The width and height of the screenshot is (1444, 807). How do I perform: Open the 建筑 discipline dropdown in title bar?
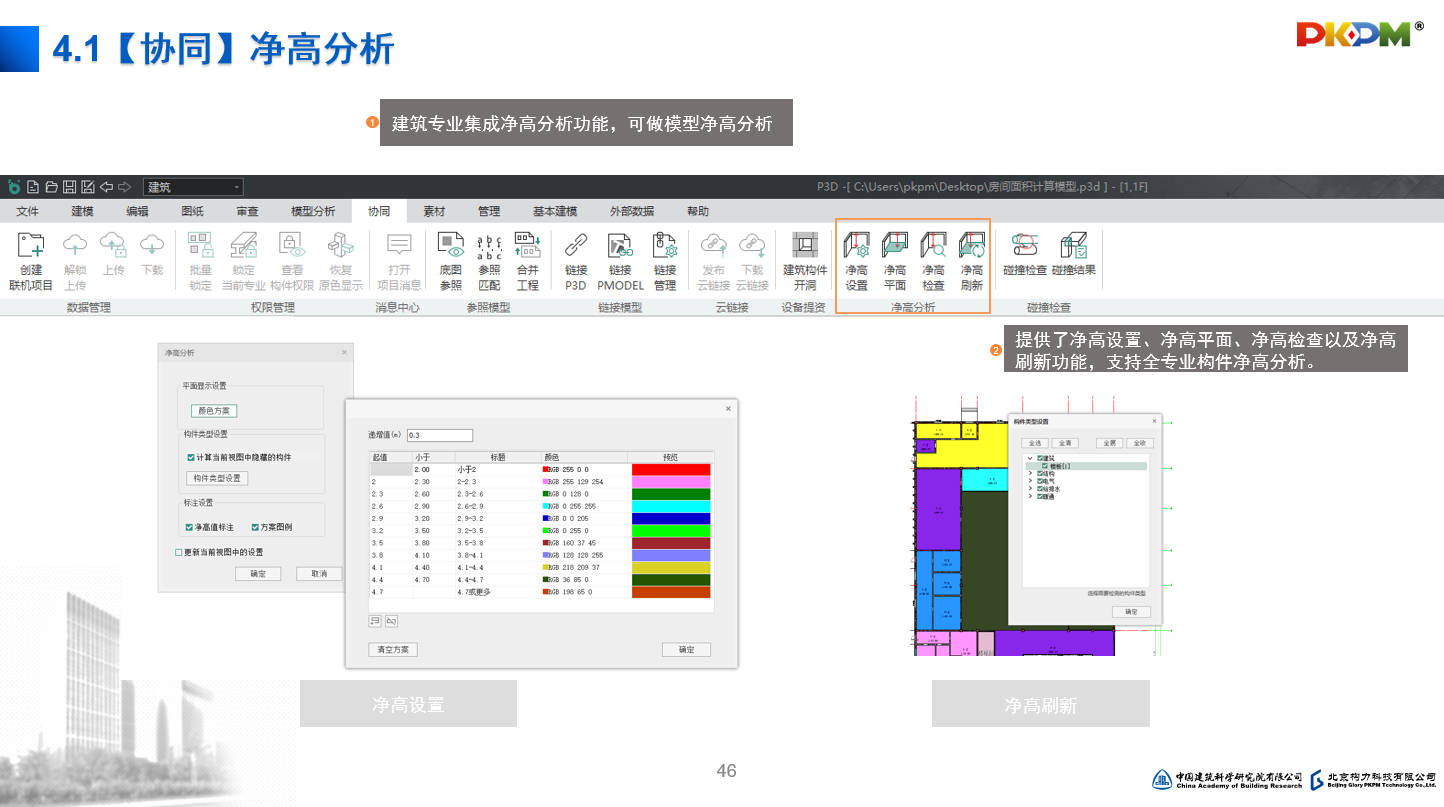192,187
